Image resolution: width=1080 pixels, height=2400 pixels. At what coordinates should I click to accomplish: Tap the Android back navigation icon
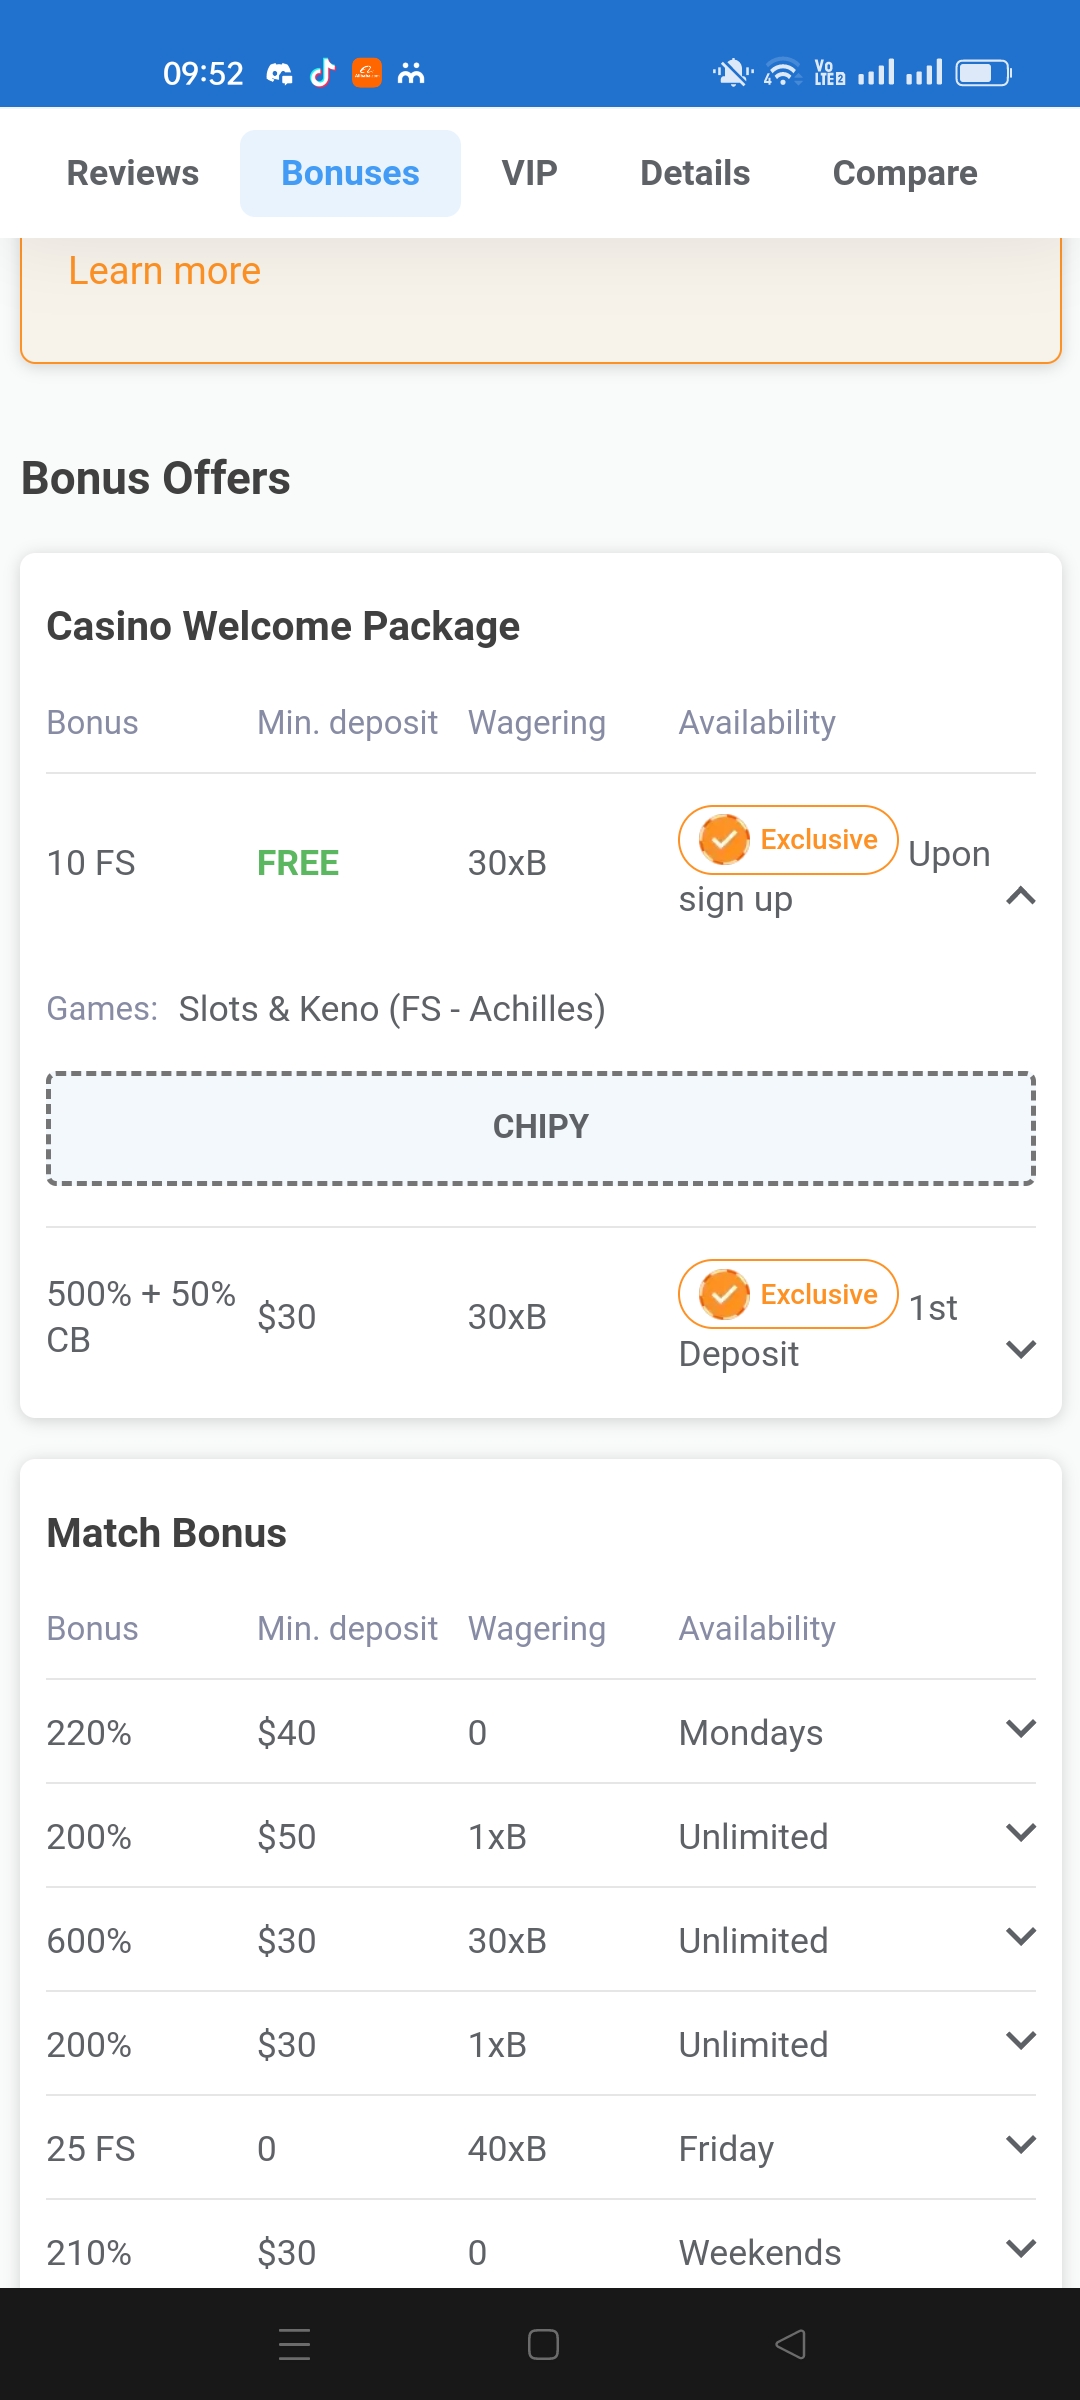point(791,2344)
